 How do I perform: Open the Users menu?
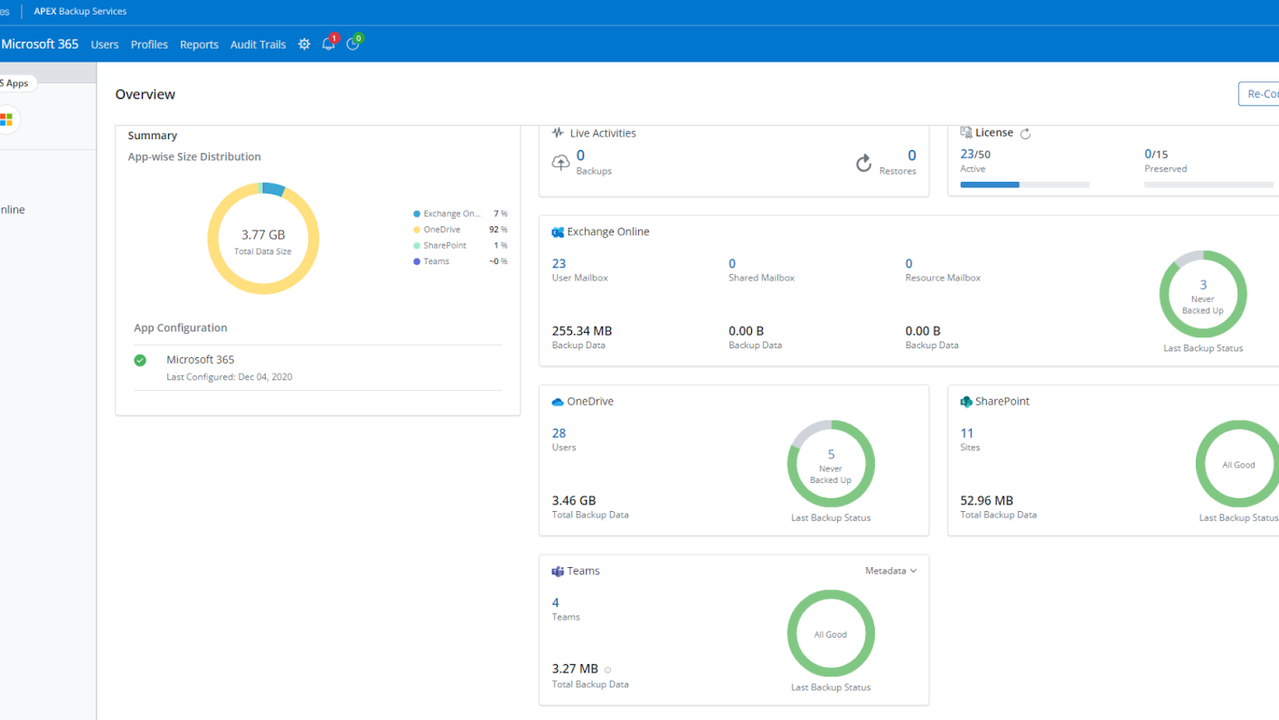[104, 45]
